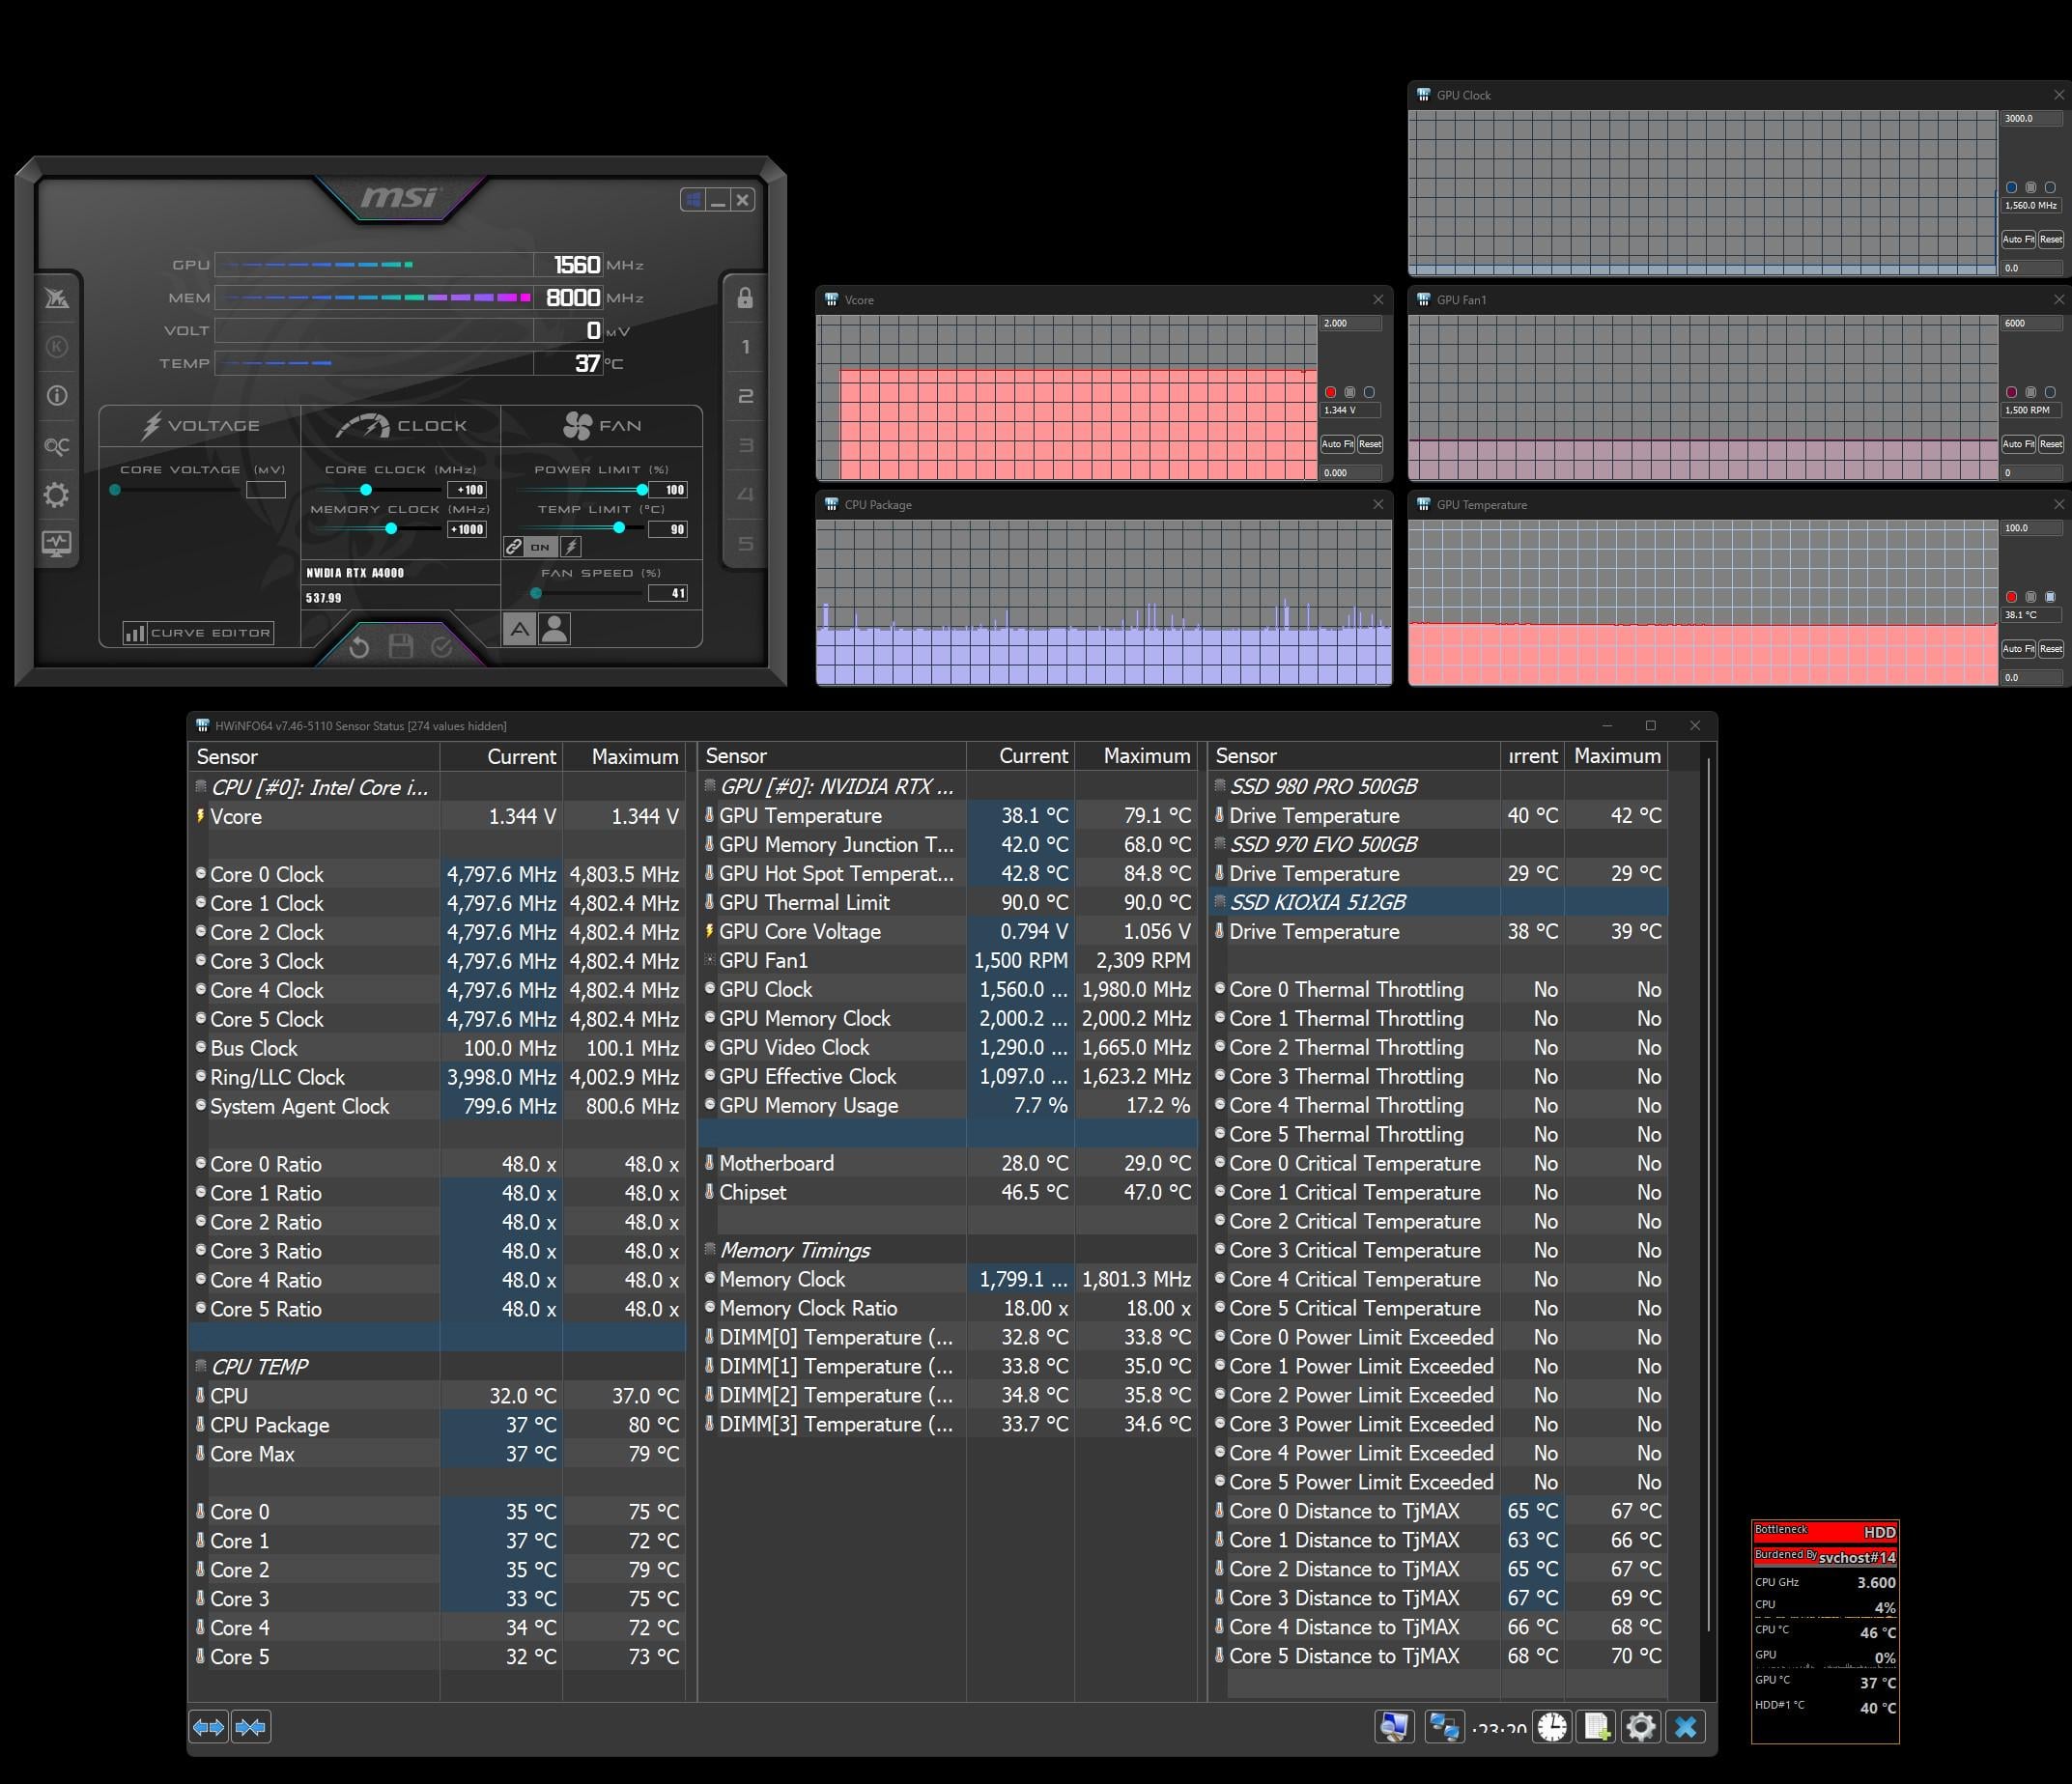Viewport: 2072px width, 1784px height.
Task: Click Auto Fit in the Vcore graph
Action: point(1337,444)
